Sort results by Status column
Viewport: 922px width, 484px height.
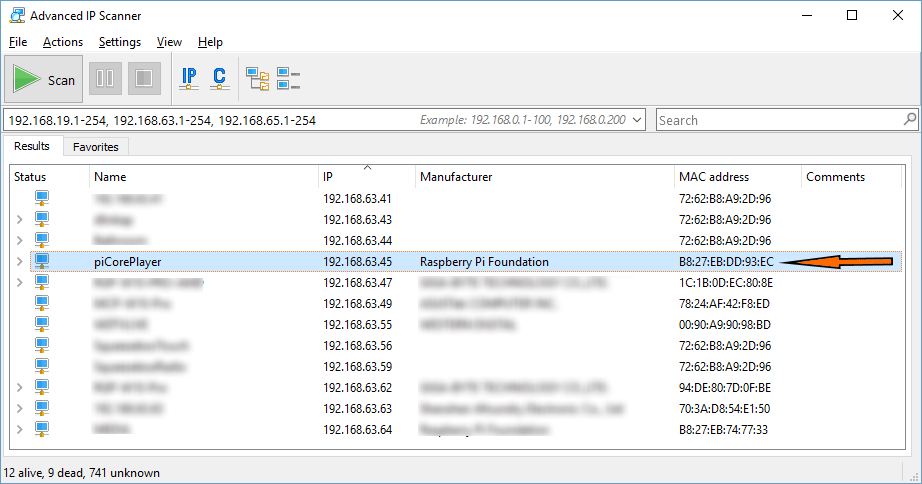coord(49,177)
